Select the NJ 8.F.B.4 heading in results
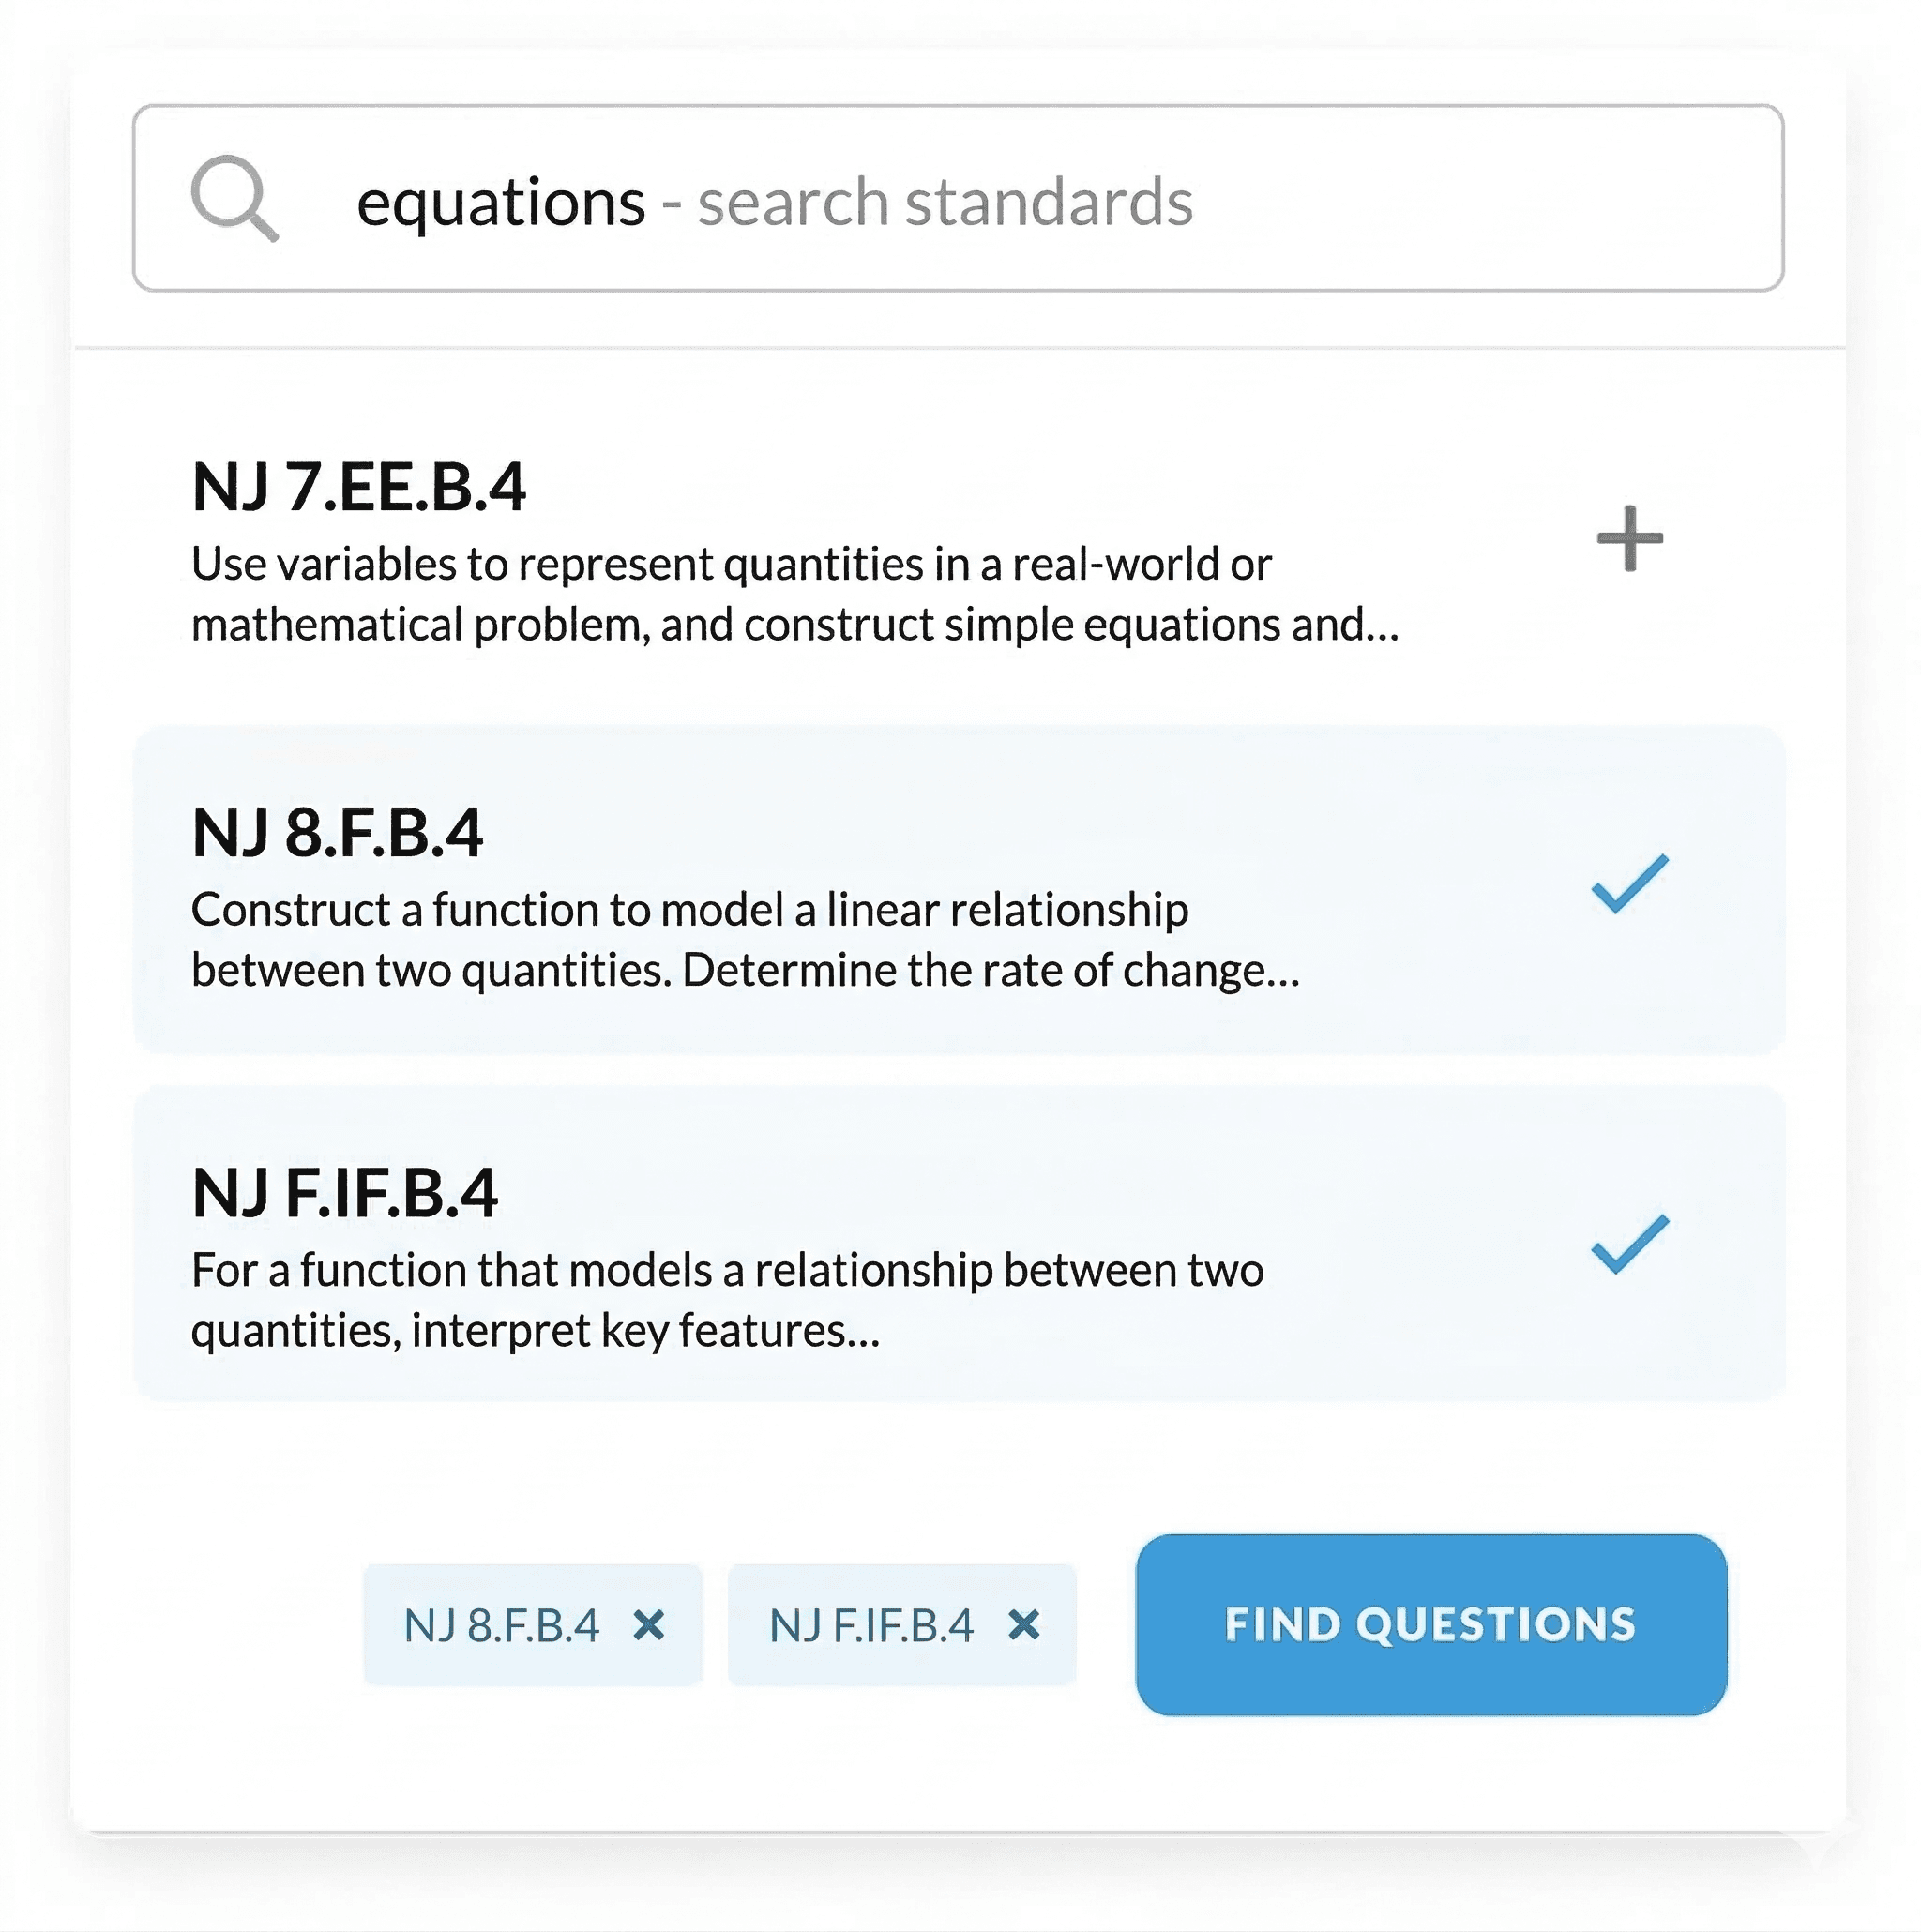Image resolution: width=1921 pixels, height=1932 pixels. coord(337,833)
